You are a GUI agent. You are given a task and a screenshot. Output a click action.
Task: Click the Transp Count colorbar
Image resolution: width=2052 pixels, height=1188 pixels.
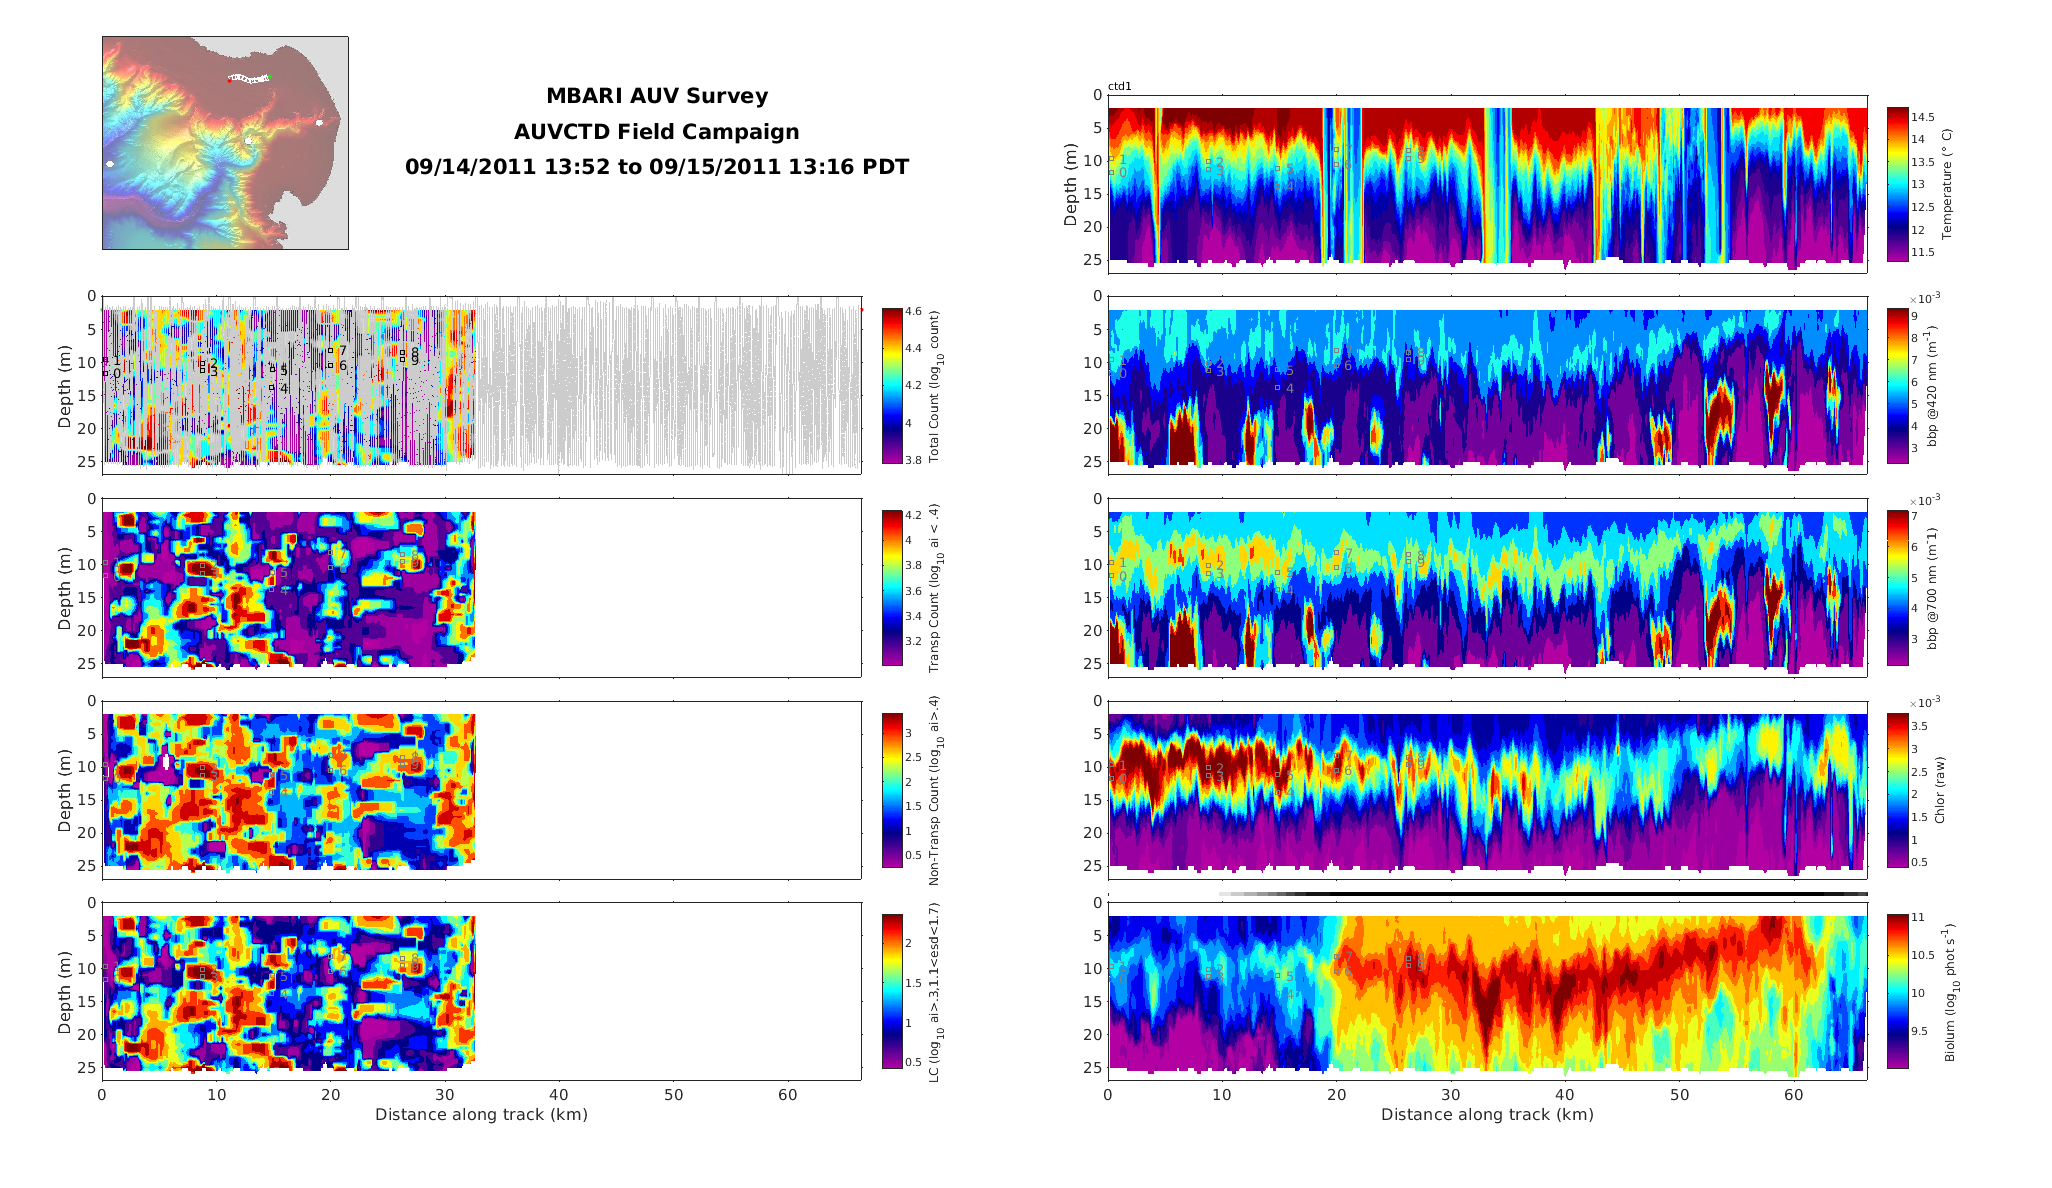tap(892, 588)
